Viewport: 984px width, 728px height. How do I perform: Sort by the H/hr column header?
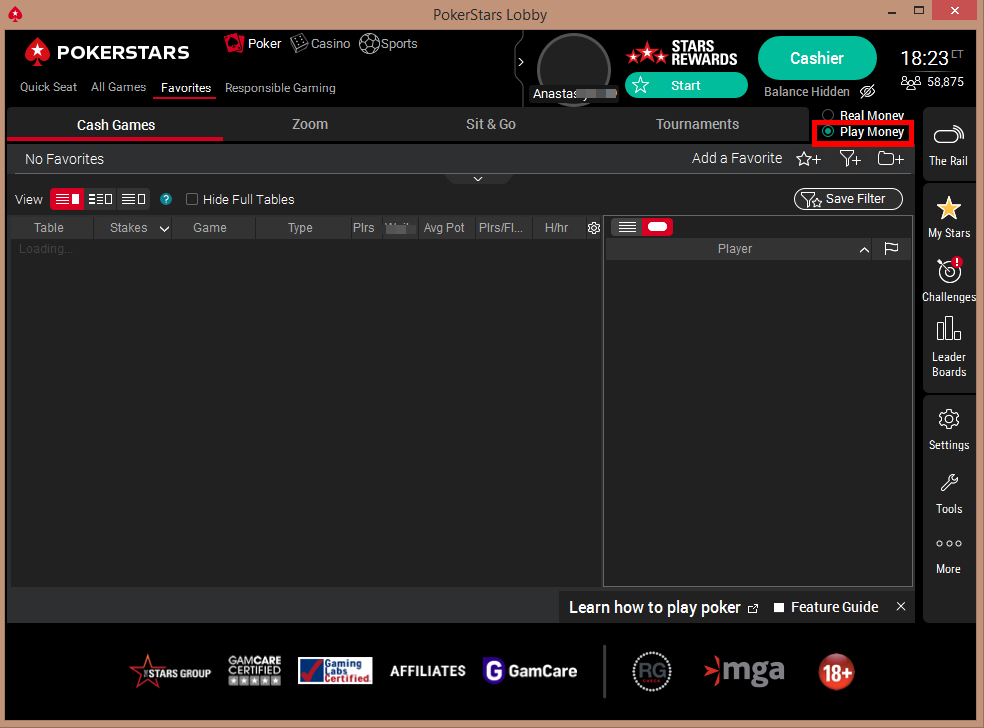pos(556,228)
